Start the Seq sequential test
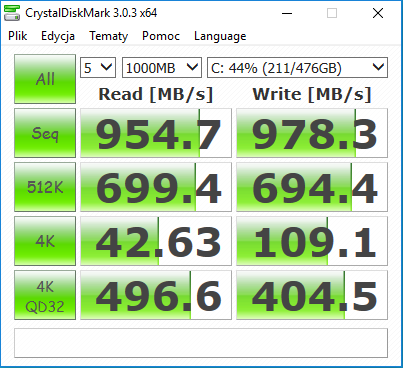 tap(45, 133)
